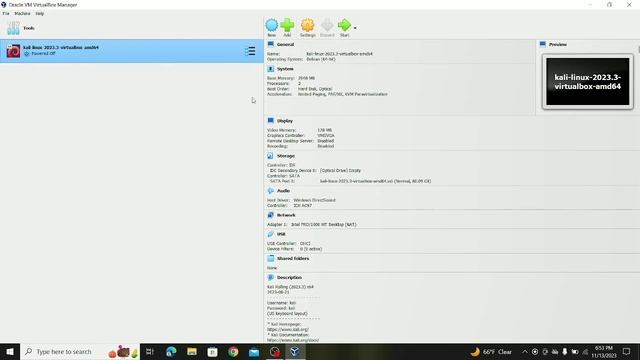Open the notification center icon
Image resolution: width=640 pixels, height=360 pixels.
tap(627, 351)
